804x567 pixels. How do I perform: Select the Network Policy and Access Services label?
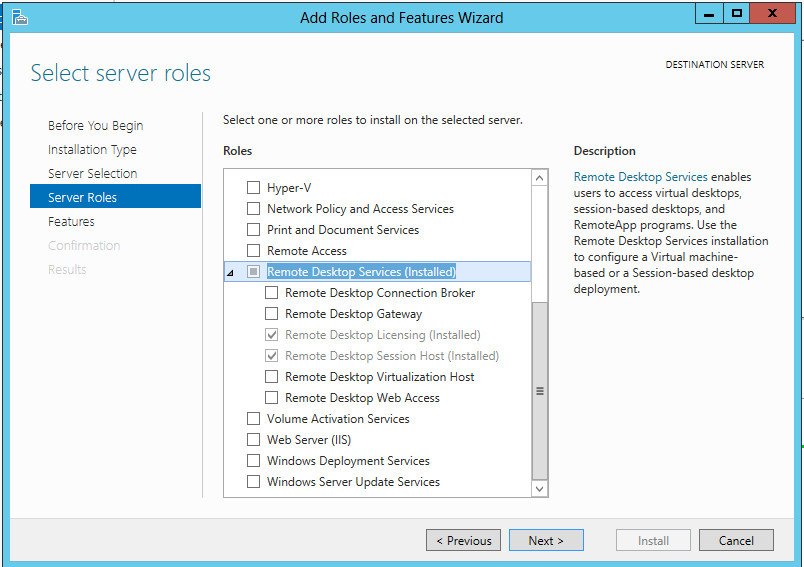click(360, 209)
